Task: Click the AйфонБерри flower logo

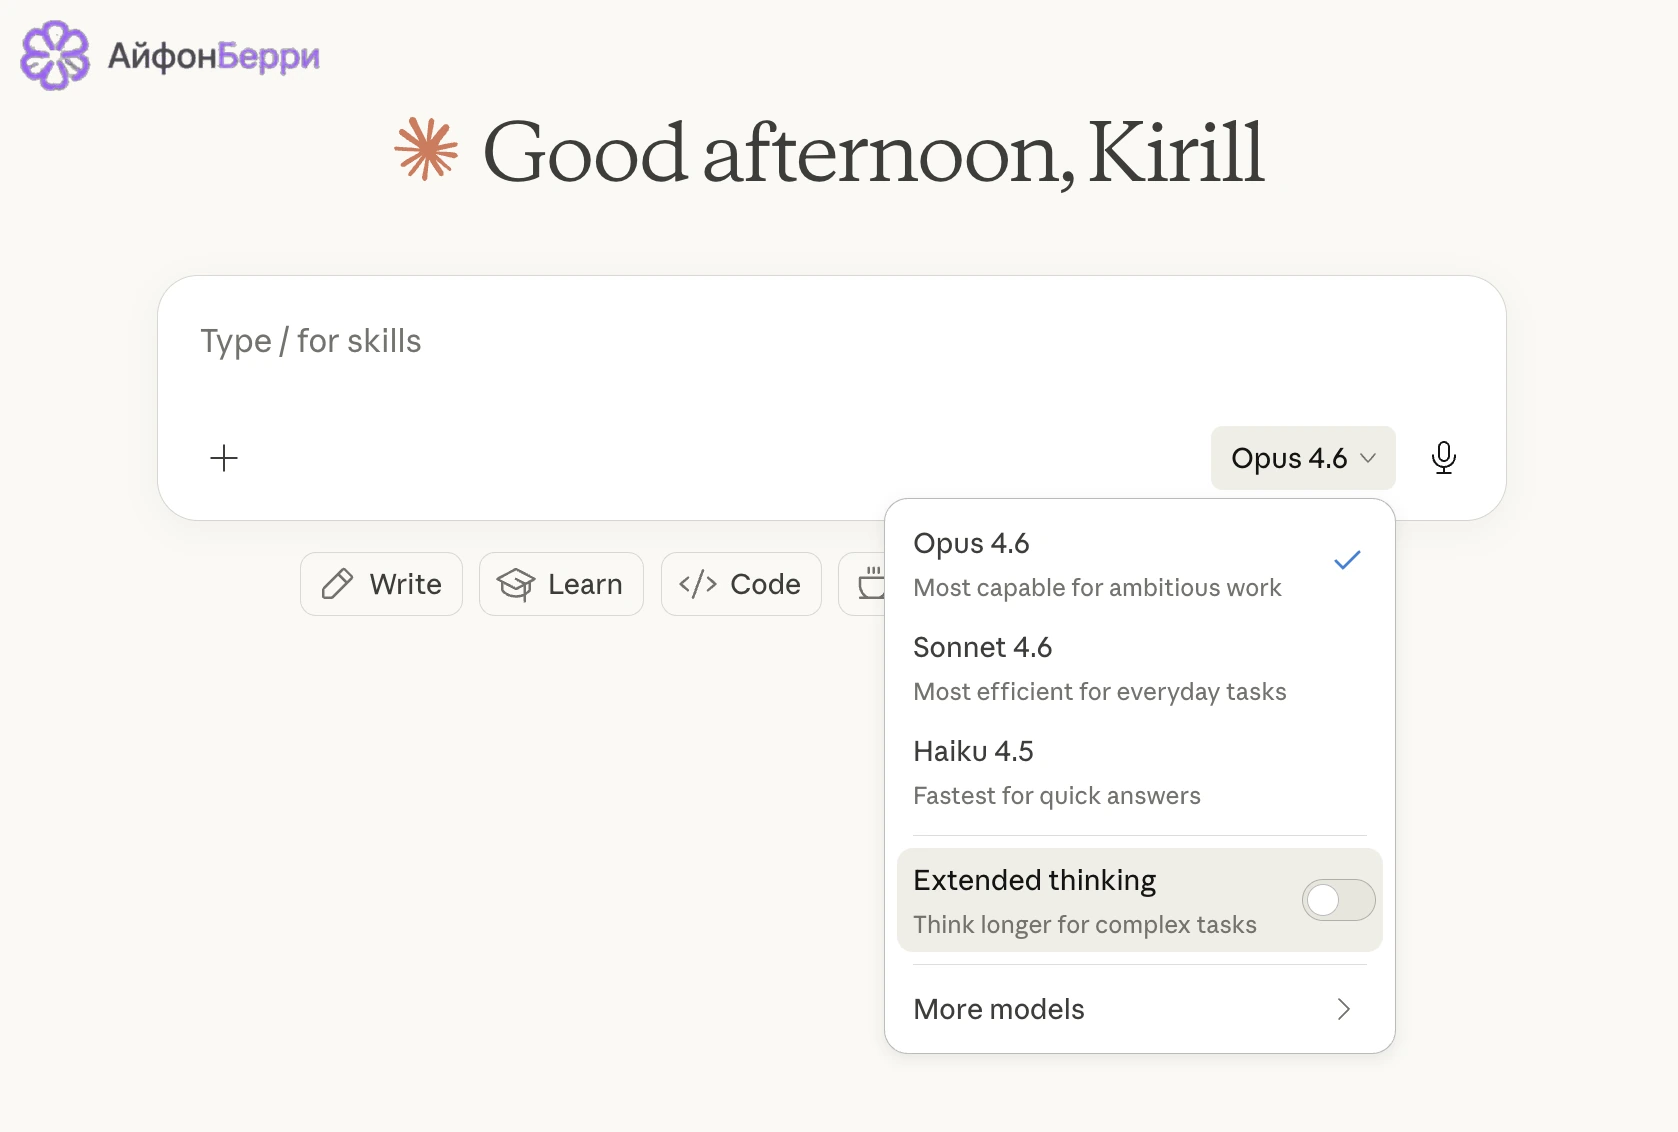Action: pyautogui.click(x=55, y=55)
